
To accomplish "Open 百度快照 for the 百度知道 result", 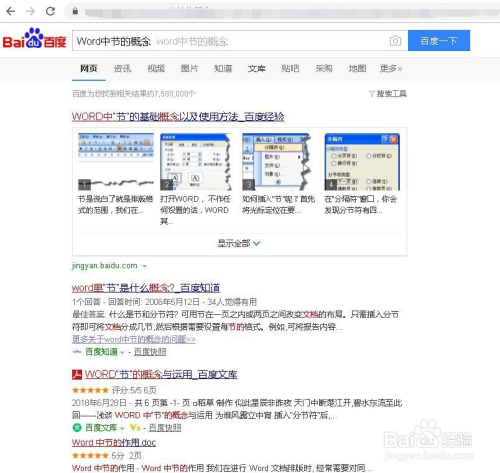I will [150, 352].
